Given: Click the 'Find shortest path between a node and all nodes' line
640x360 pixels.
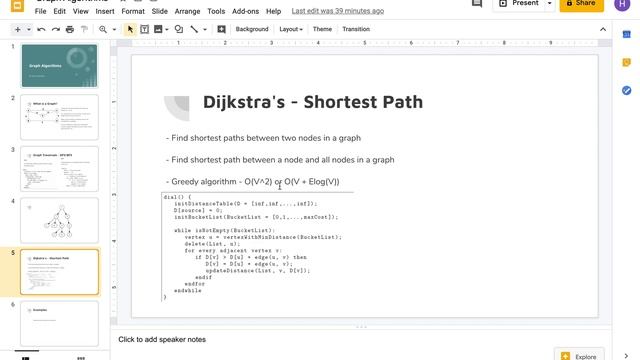Looking at the screenshot, I should tap(280, 160).
